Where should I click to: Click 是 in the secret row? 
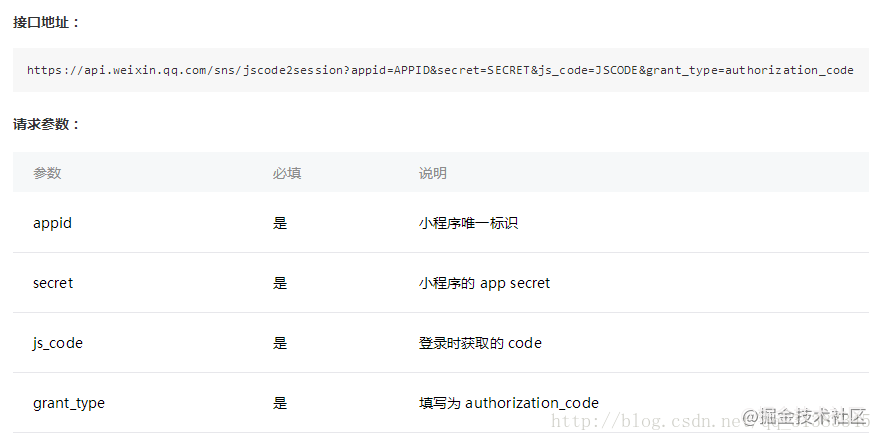coord(280,283)
